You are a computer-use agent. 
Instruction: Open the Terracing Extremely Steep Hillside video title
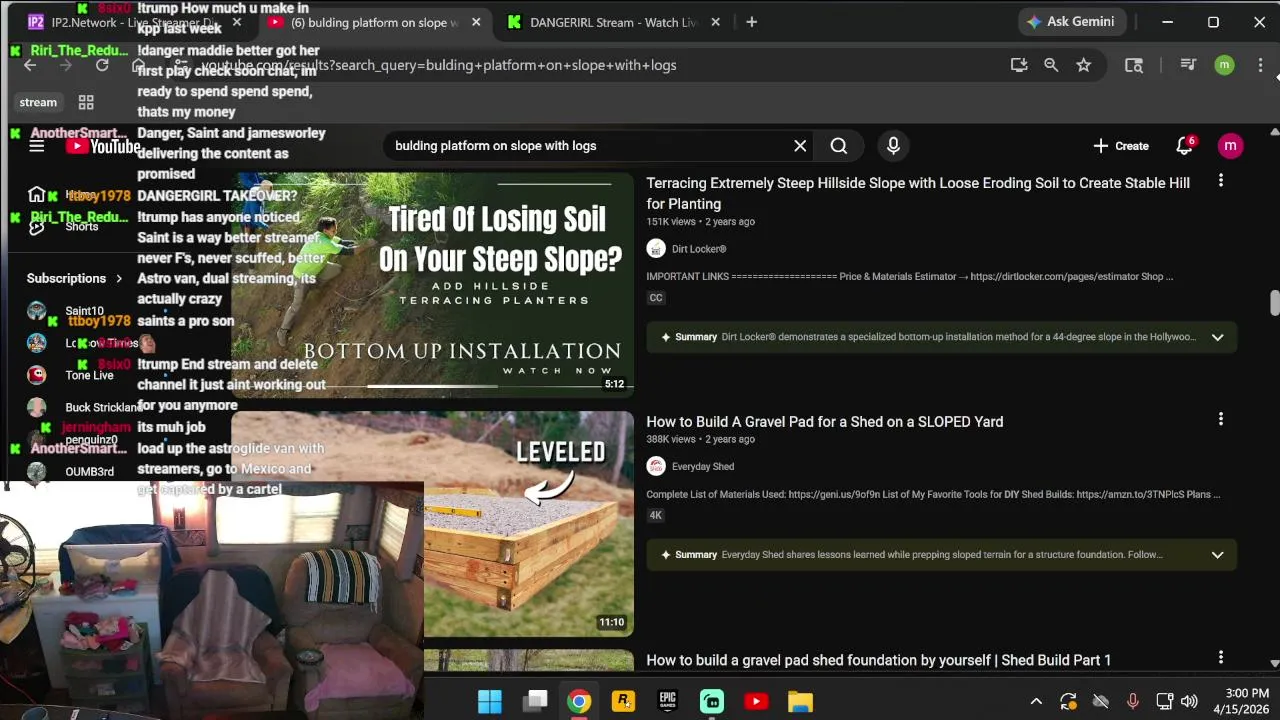click(918, 193)
